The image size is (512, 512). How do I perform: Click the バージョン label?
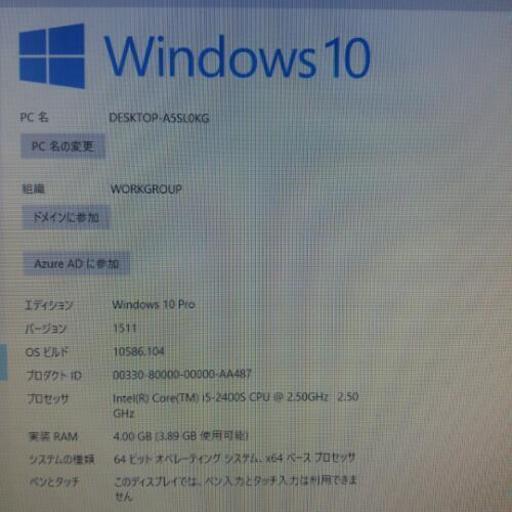click(46, 329)
